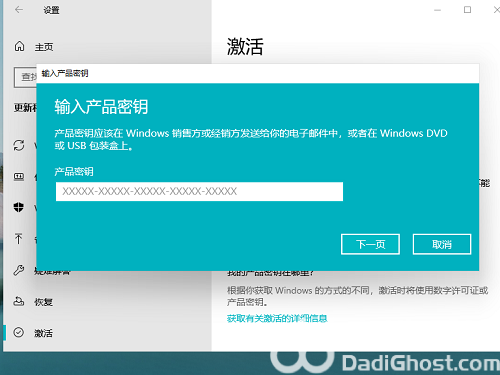The width and height of the screenshot is (500, 375).
Task: Open the 激活 sidebar item
Action: tap(44, 333)
